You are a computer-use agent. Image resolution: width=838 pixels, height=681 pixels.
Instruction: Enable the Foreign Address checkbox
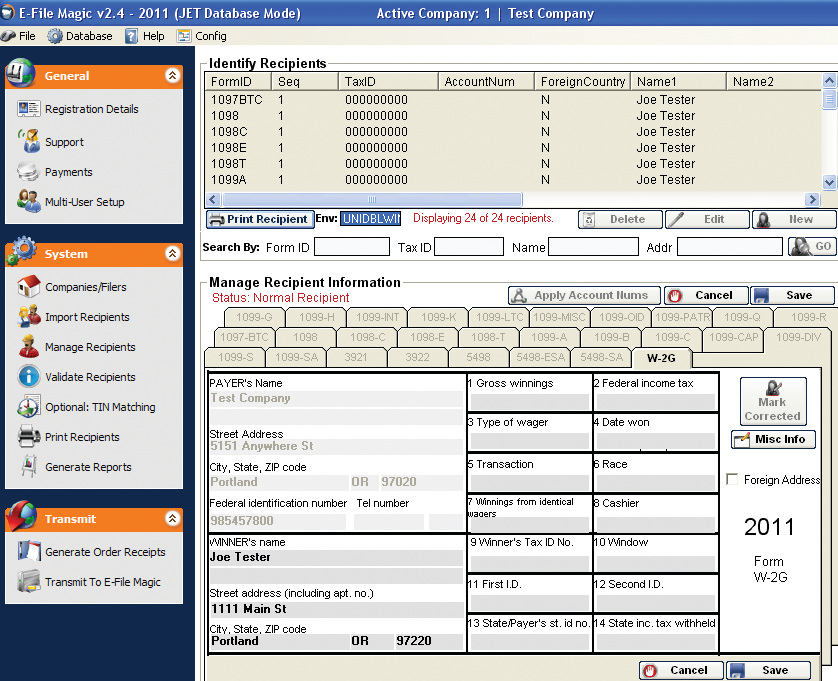point(733,480)
